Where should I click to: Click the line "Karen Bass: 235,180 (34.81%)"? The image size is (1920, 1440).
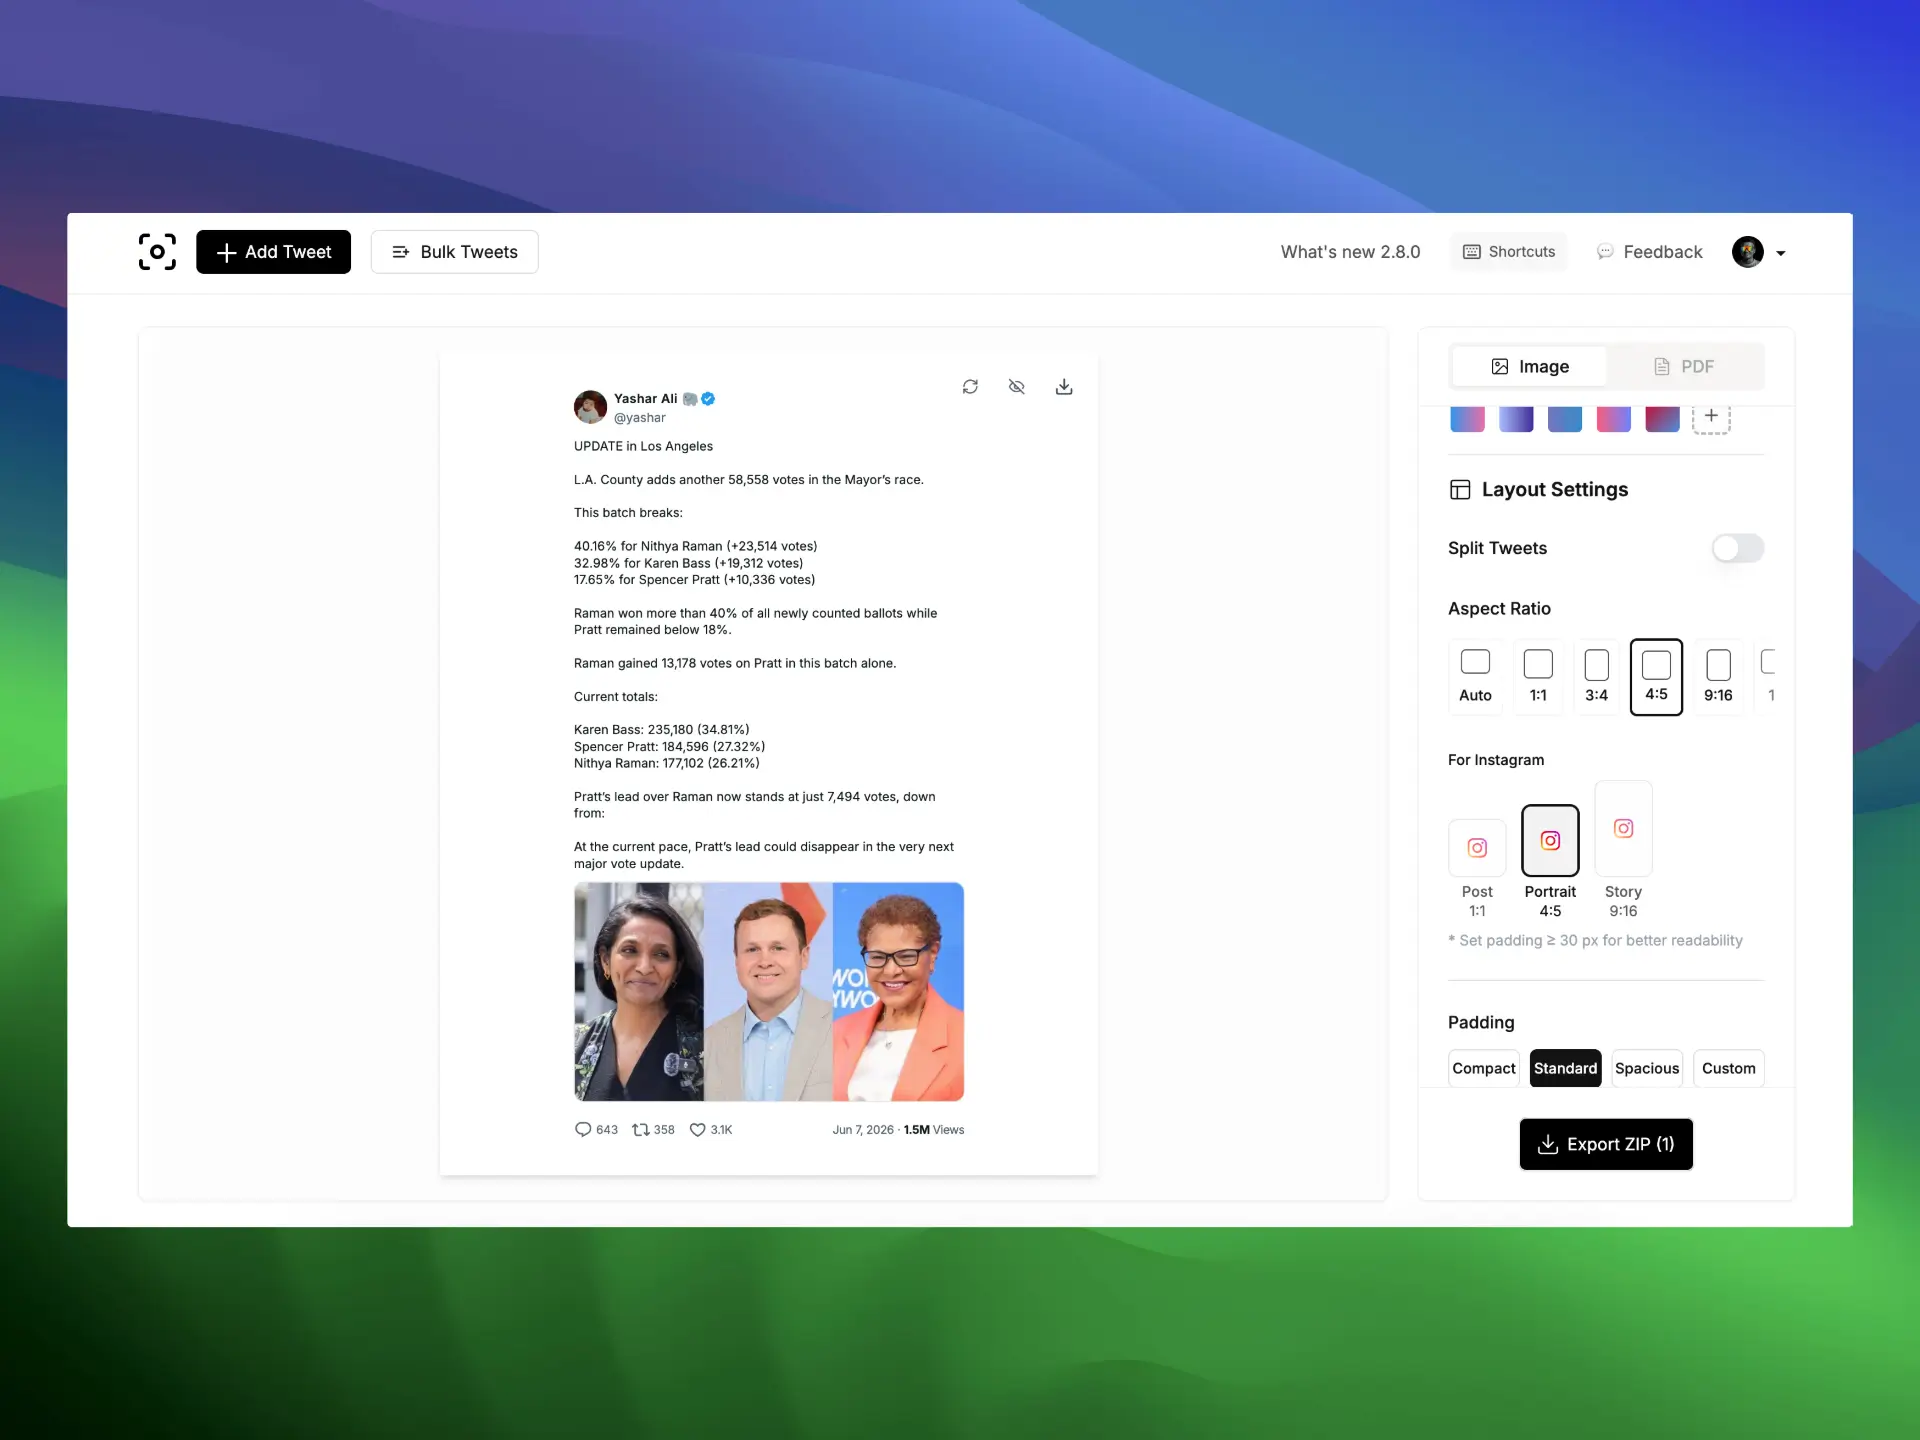[662, 730]
